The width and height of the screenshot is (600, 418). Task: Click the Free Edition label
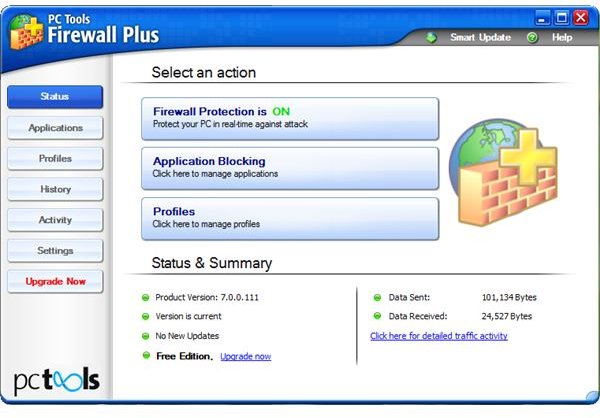tap(184, 356)
